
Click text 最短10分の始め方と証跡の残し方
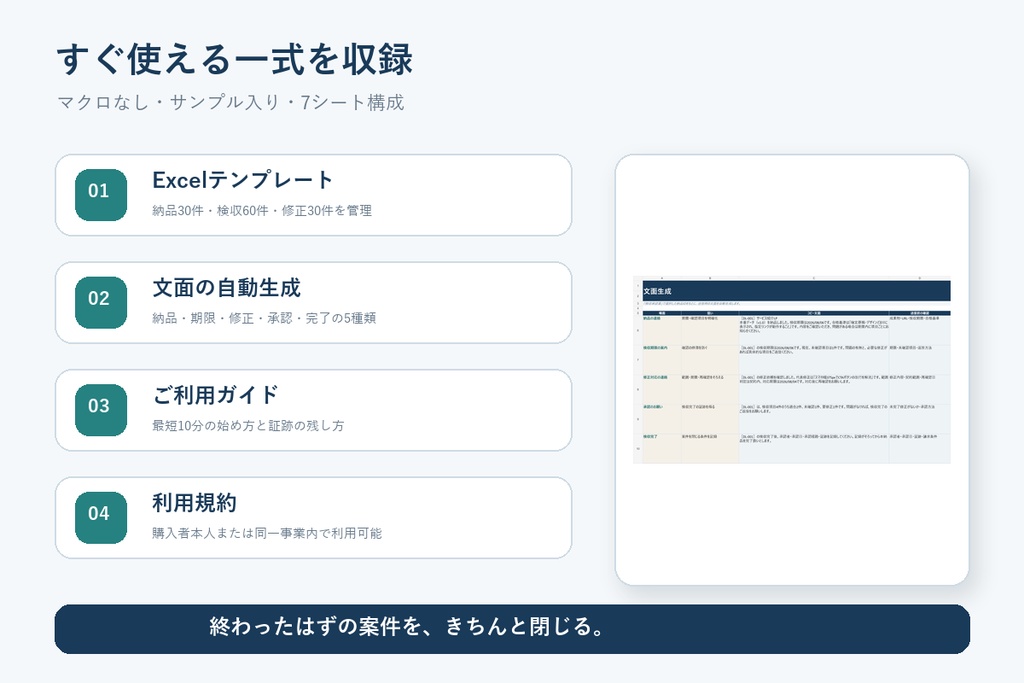(248, 426)
